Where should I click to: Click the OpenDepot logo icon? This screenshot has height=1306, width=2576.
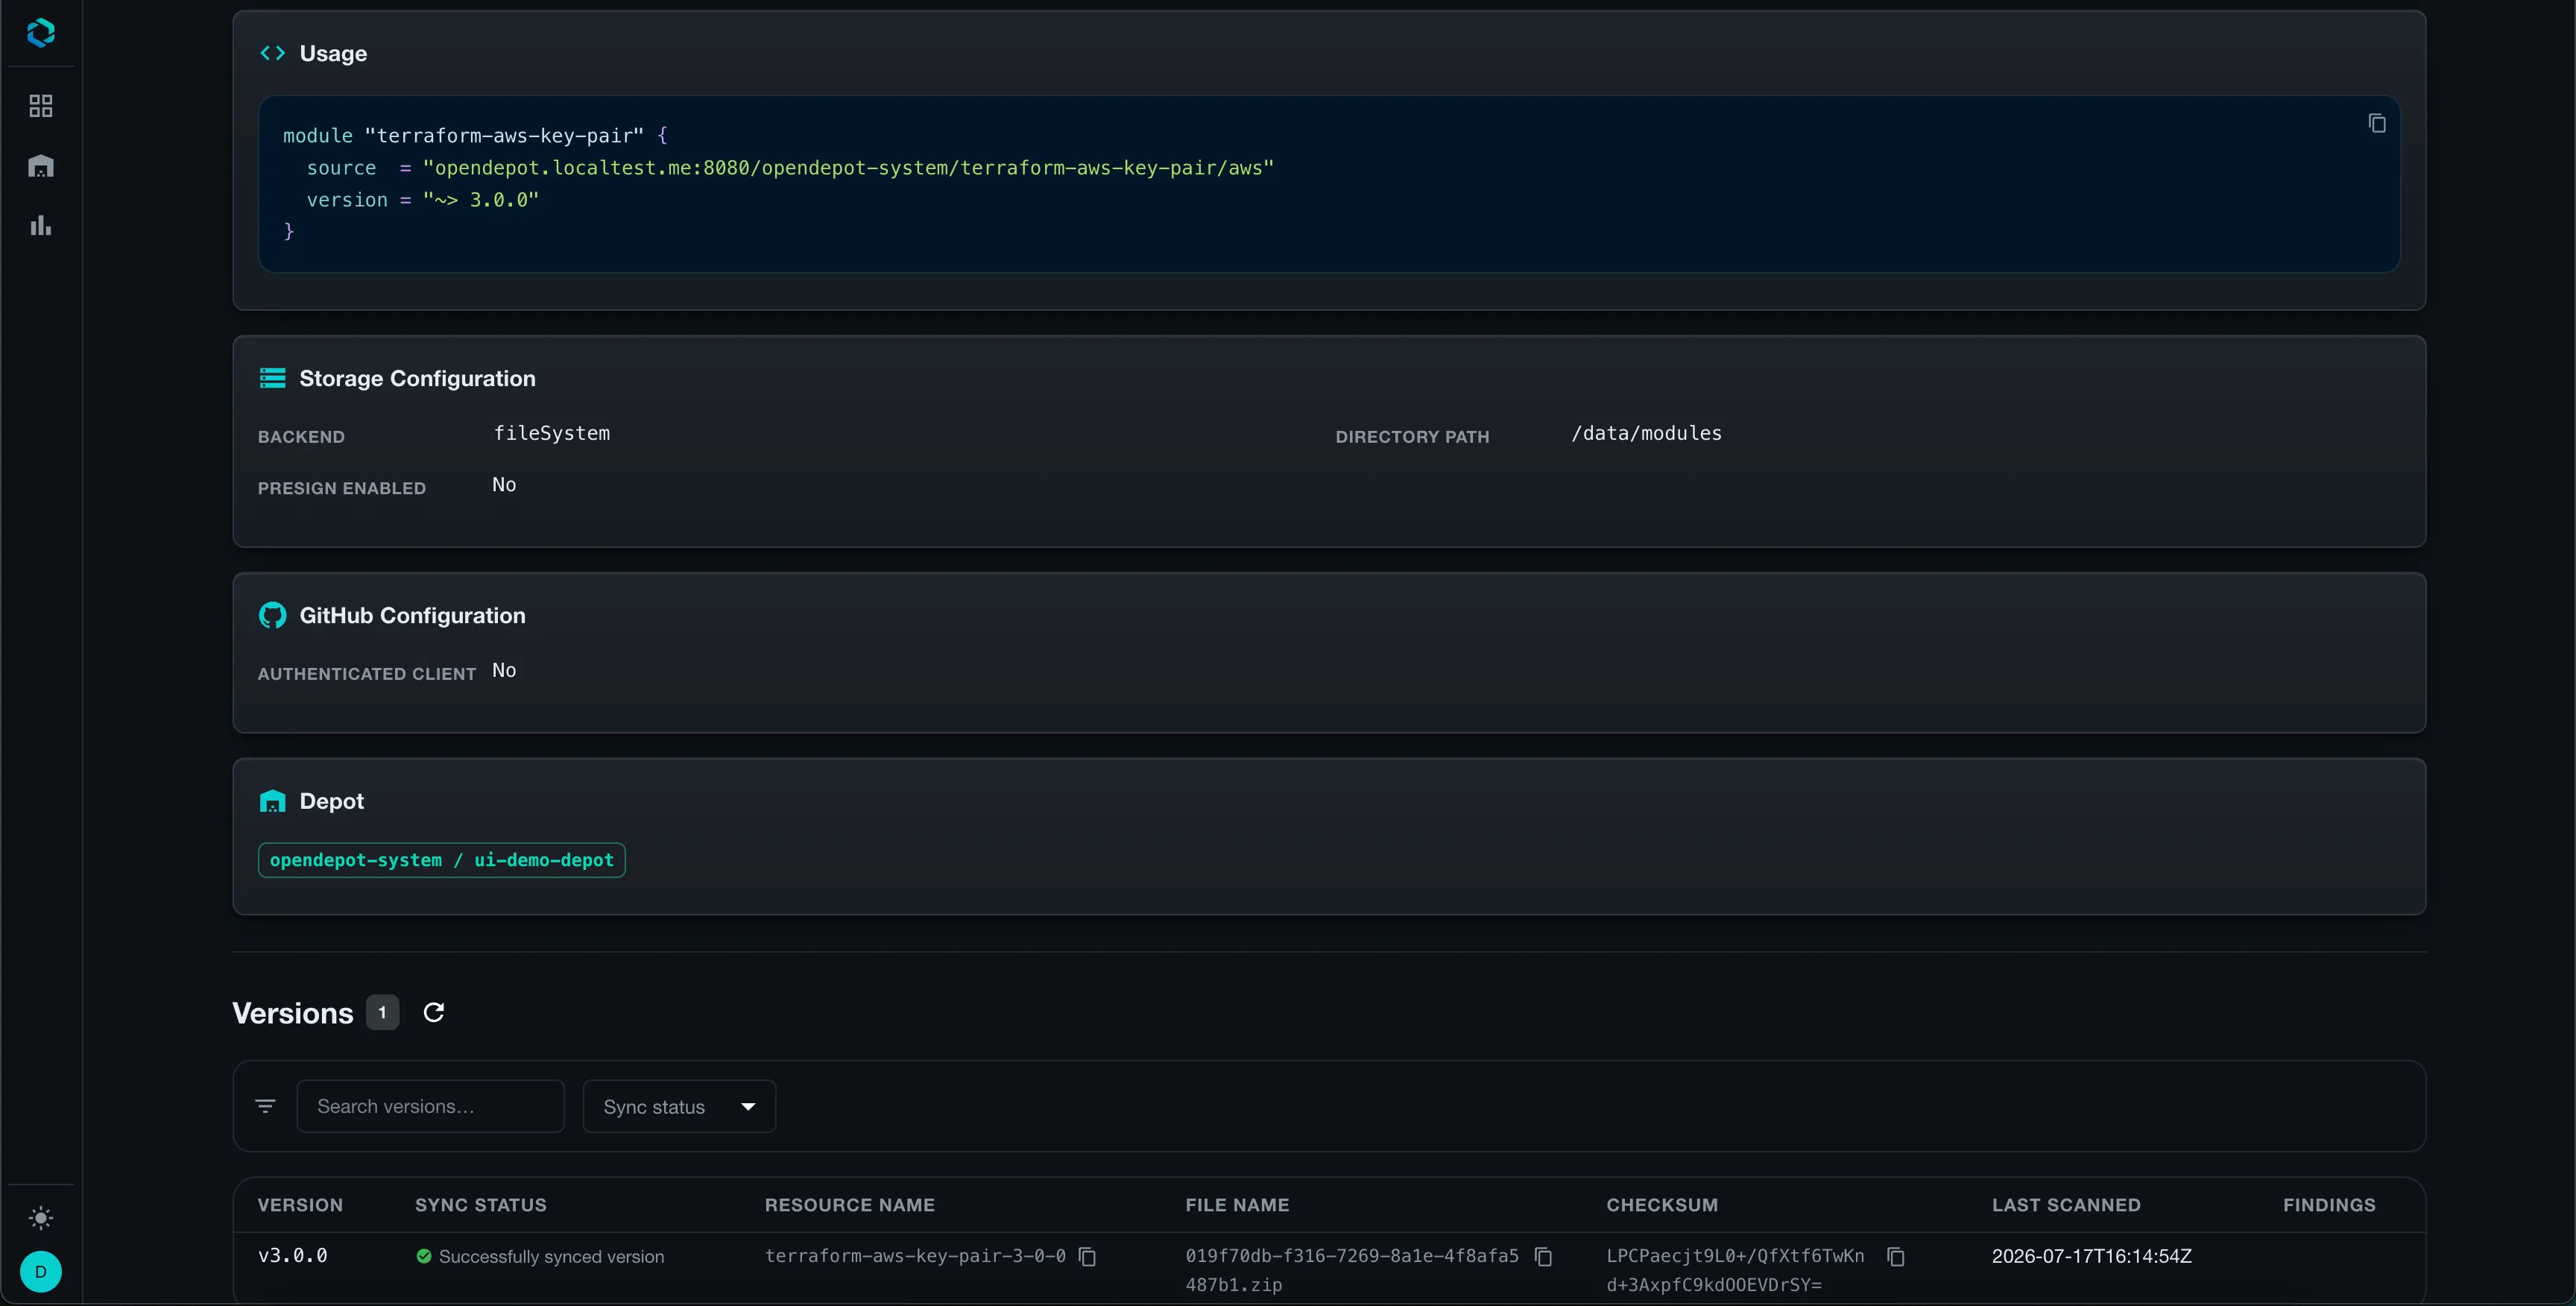(x=41, y=33)
